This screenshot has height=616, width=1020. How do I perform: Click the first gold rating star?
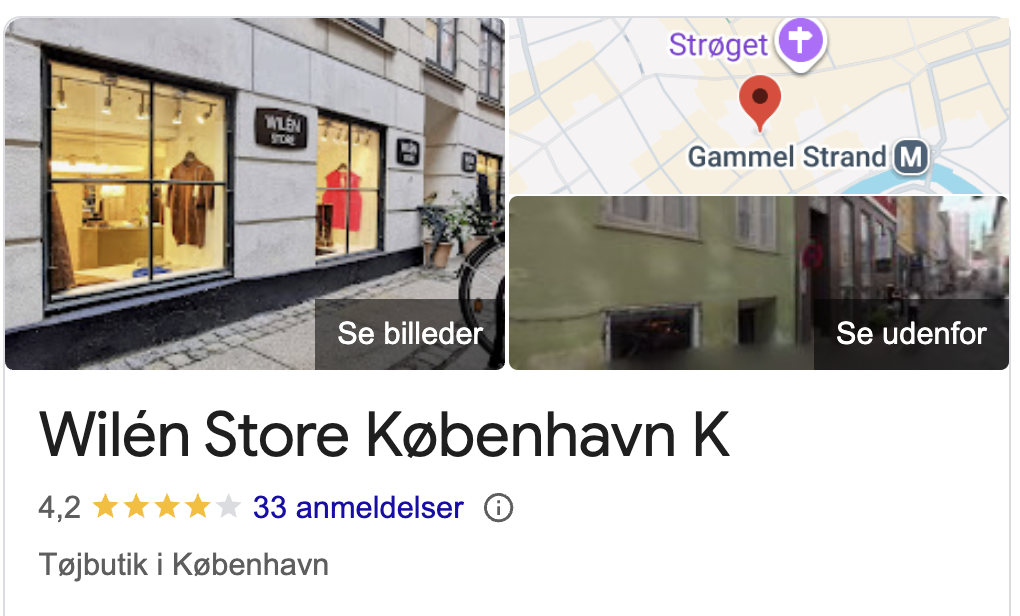(x=105, y=506)
